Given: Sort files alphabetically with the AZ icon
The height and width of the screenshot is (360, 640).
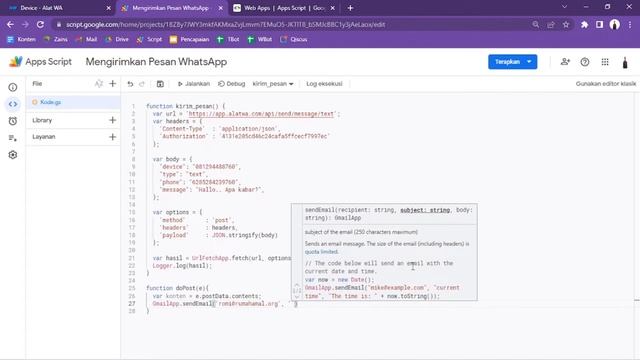Looking at the screenshot, I should point(99,84).
